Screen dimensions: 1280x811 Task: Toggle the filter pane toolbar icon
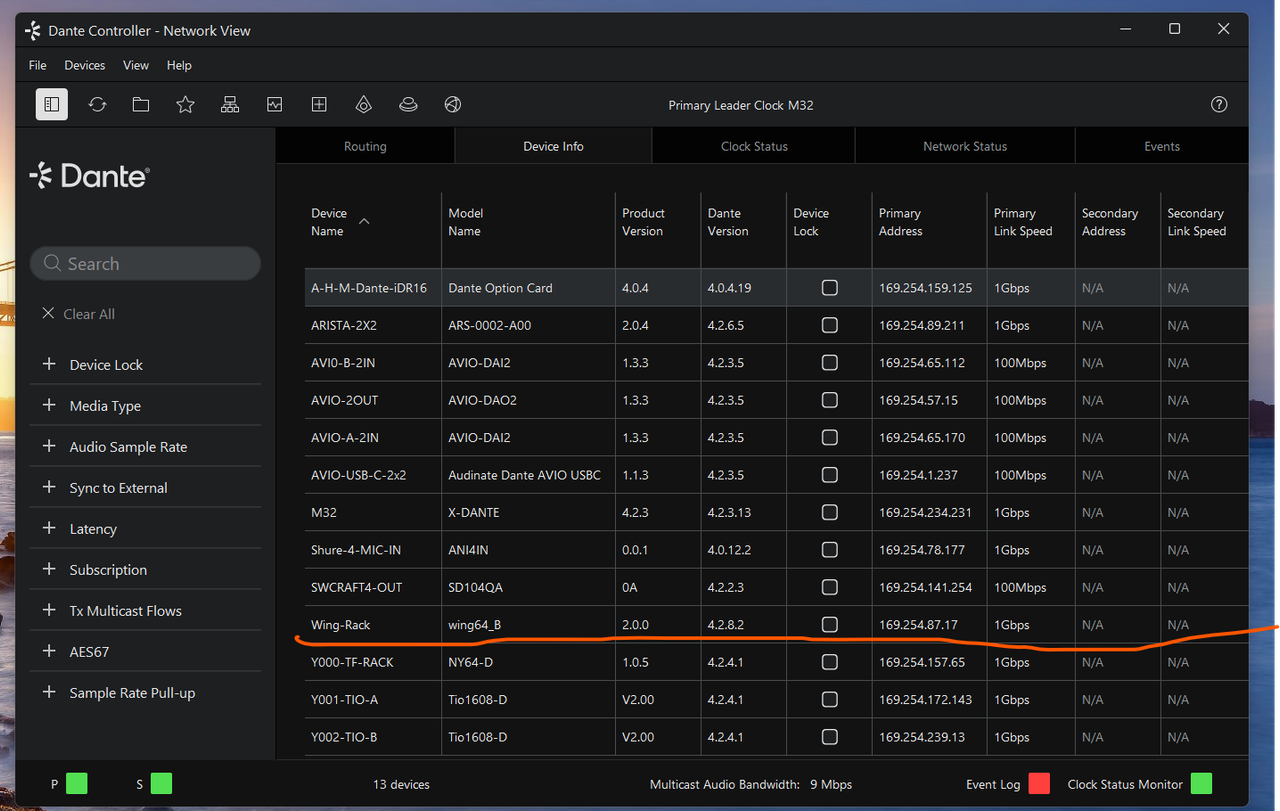pos(52,104)
